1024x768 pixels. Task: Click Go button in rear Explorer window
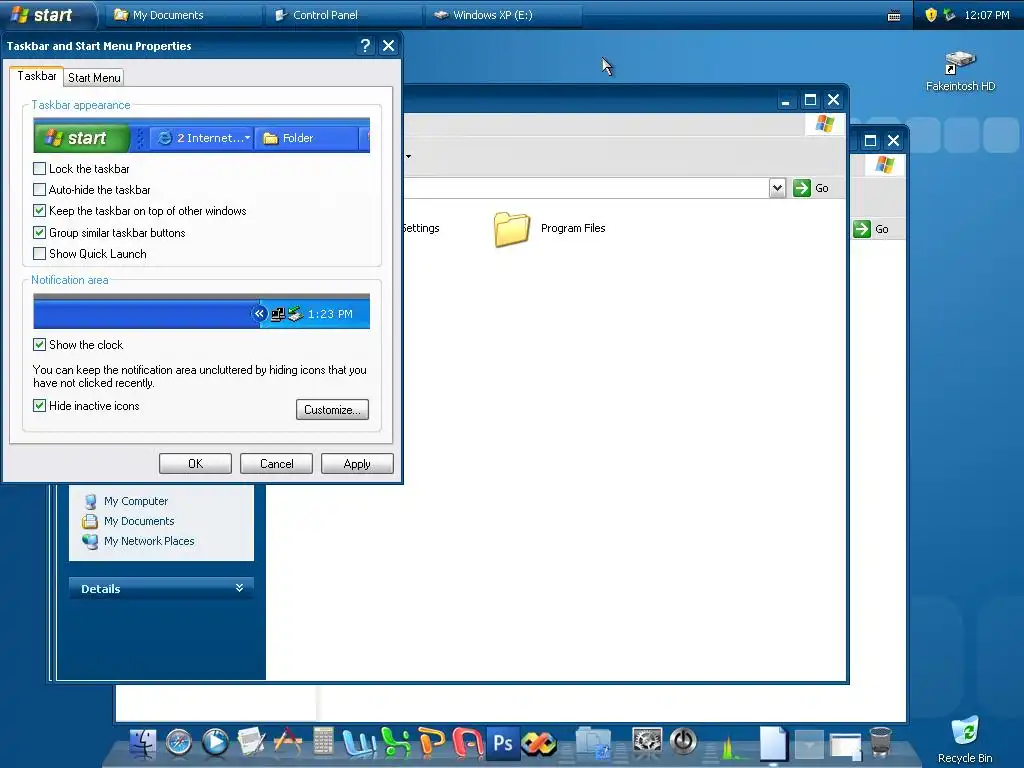871,229
